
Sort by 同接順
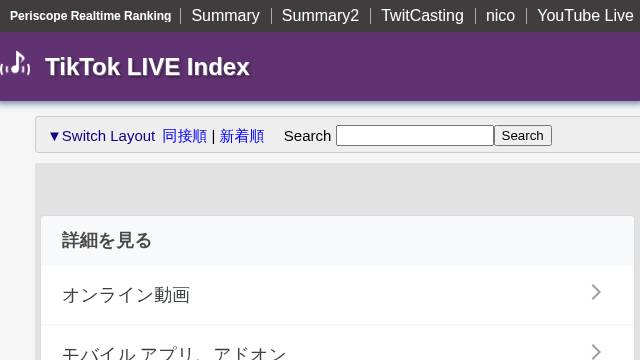click(x=184, y=136)
